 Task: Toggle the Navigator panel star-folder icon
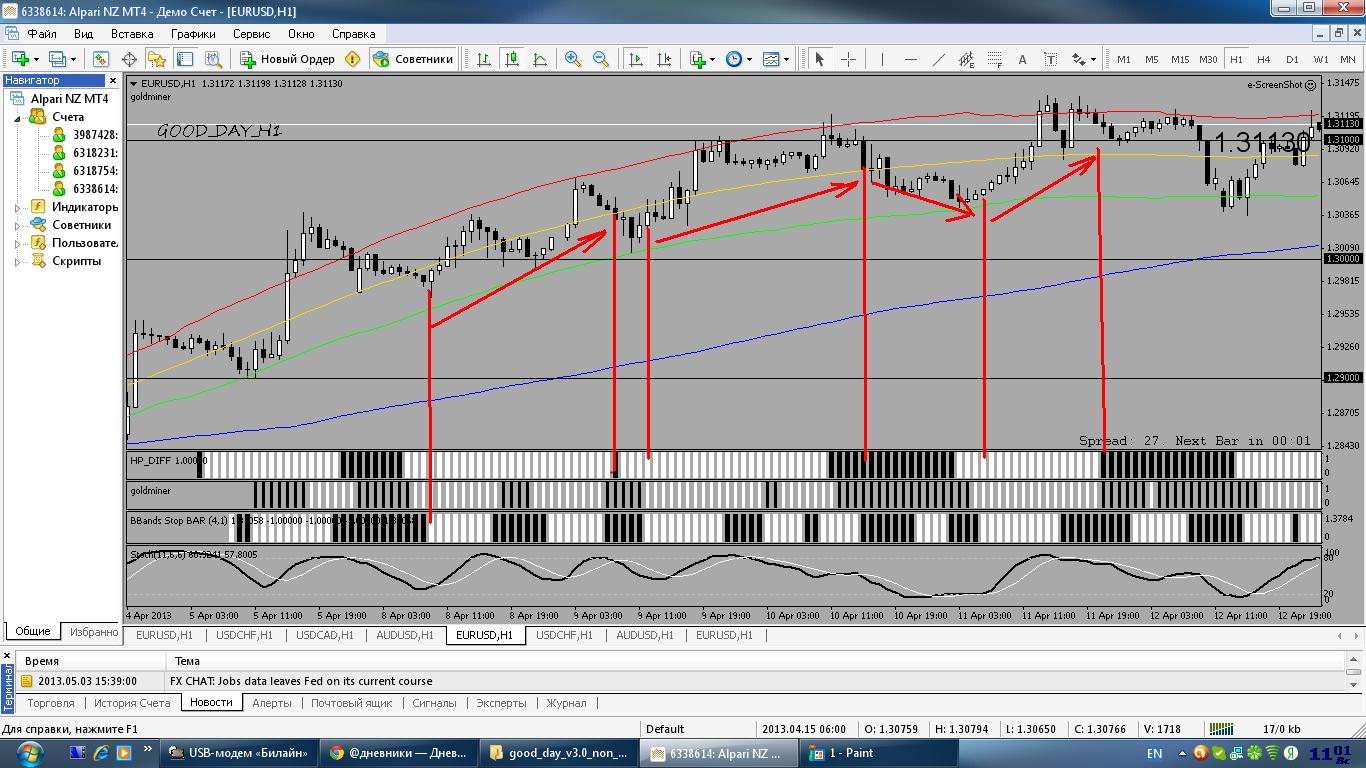(157, 59)
